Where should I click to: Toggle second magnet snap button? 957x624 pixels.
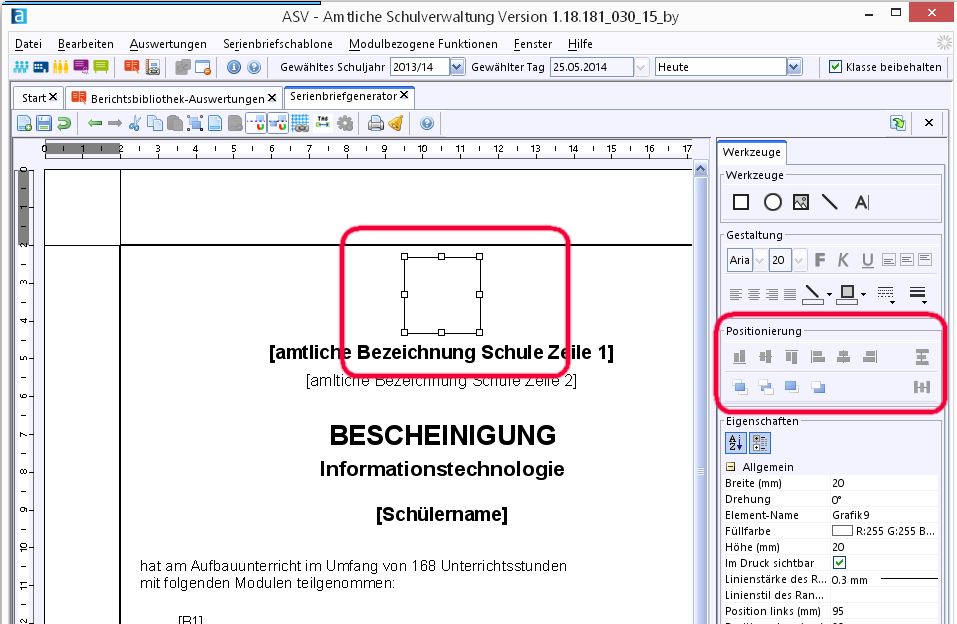click(278, 124)
